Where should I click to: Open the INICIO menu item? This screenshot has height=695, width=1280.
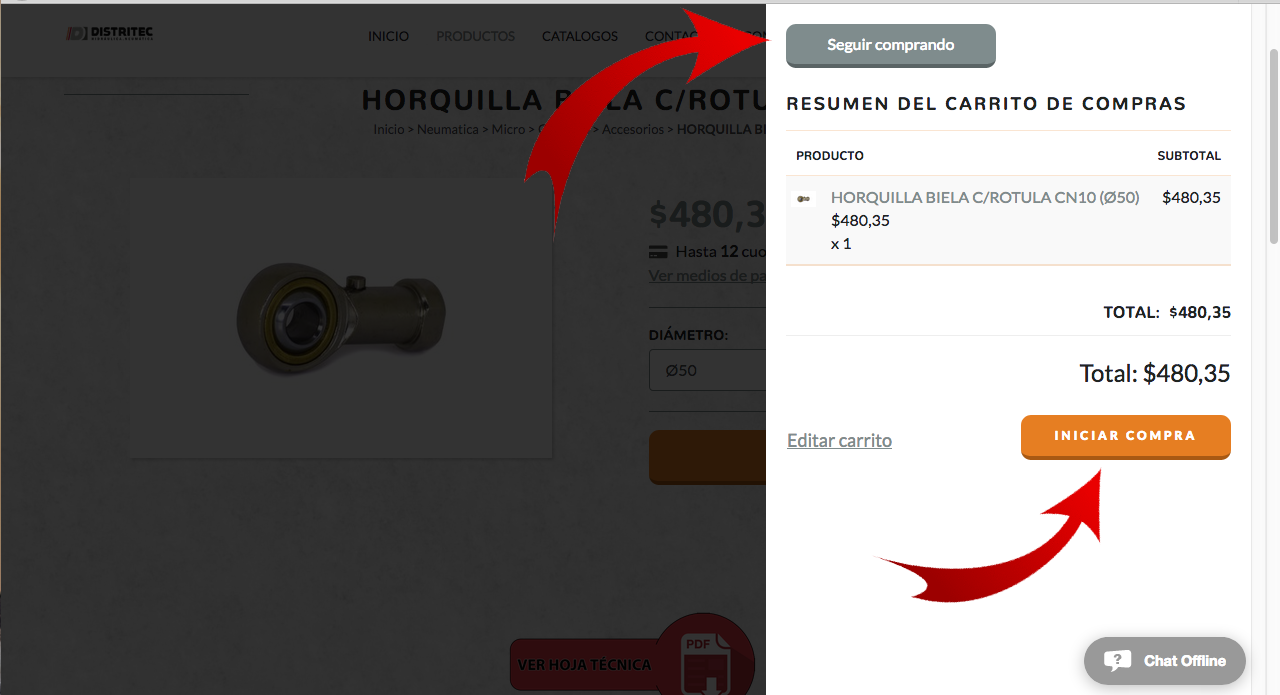388,36
